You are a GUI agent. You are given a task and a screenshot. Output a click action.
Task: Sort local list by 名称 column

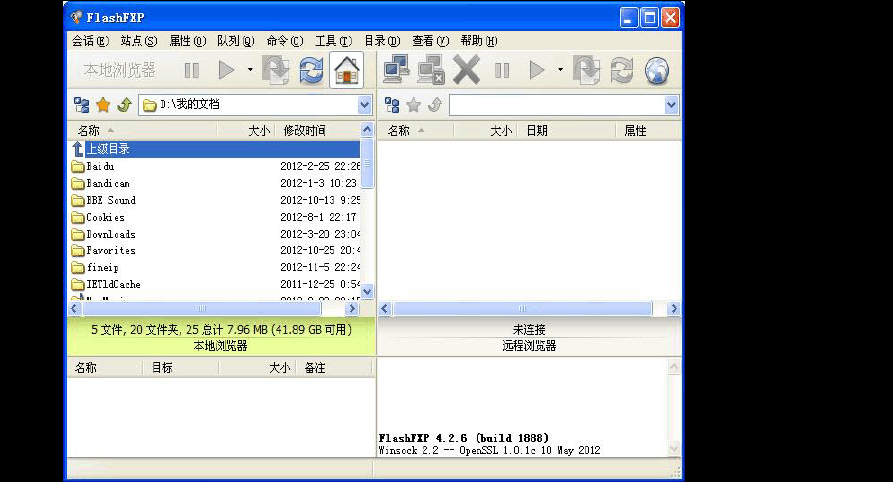142,130
